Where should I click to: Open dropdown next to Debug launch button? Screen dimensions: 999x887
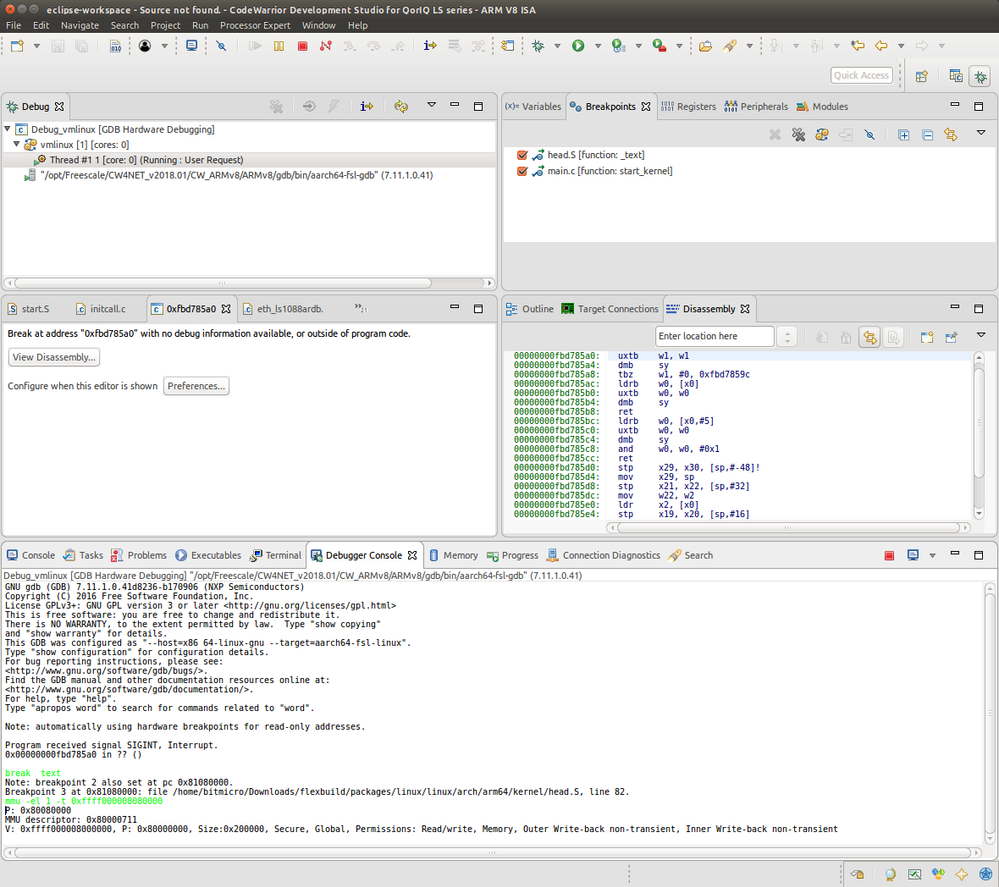click(x=557, y=46)
